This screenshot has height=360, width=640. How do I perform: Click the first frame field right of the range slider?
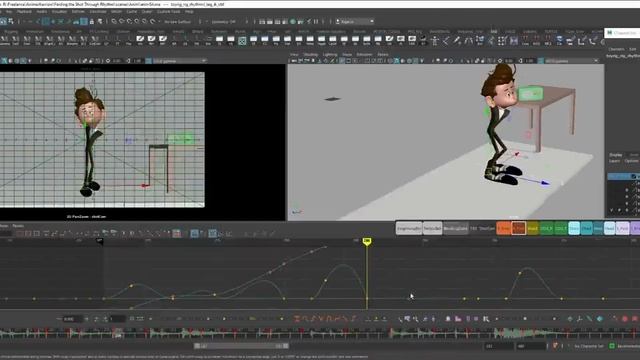pyautogui.click(x=499, y=346)
